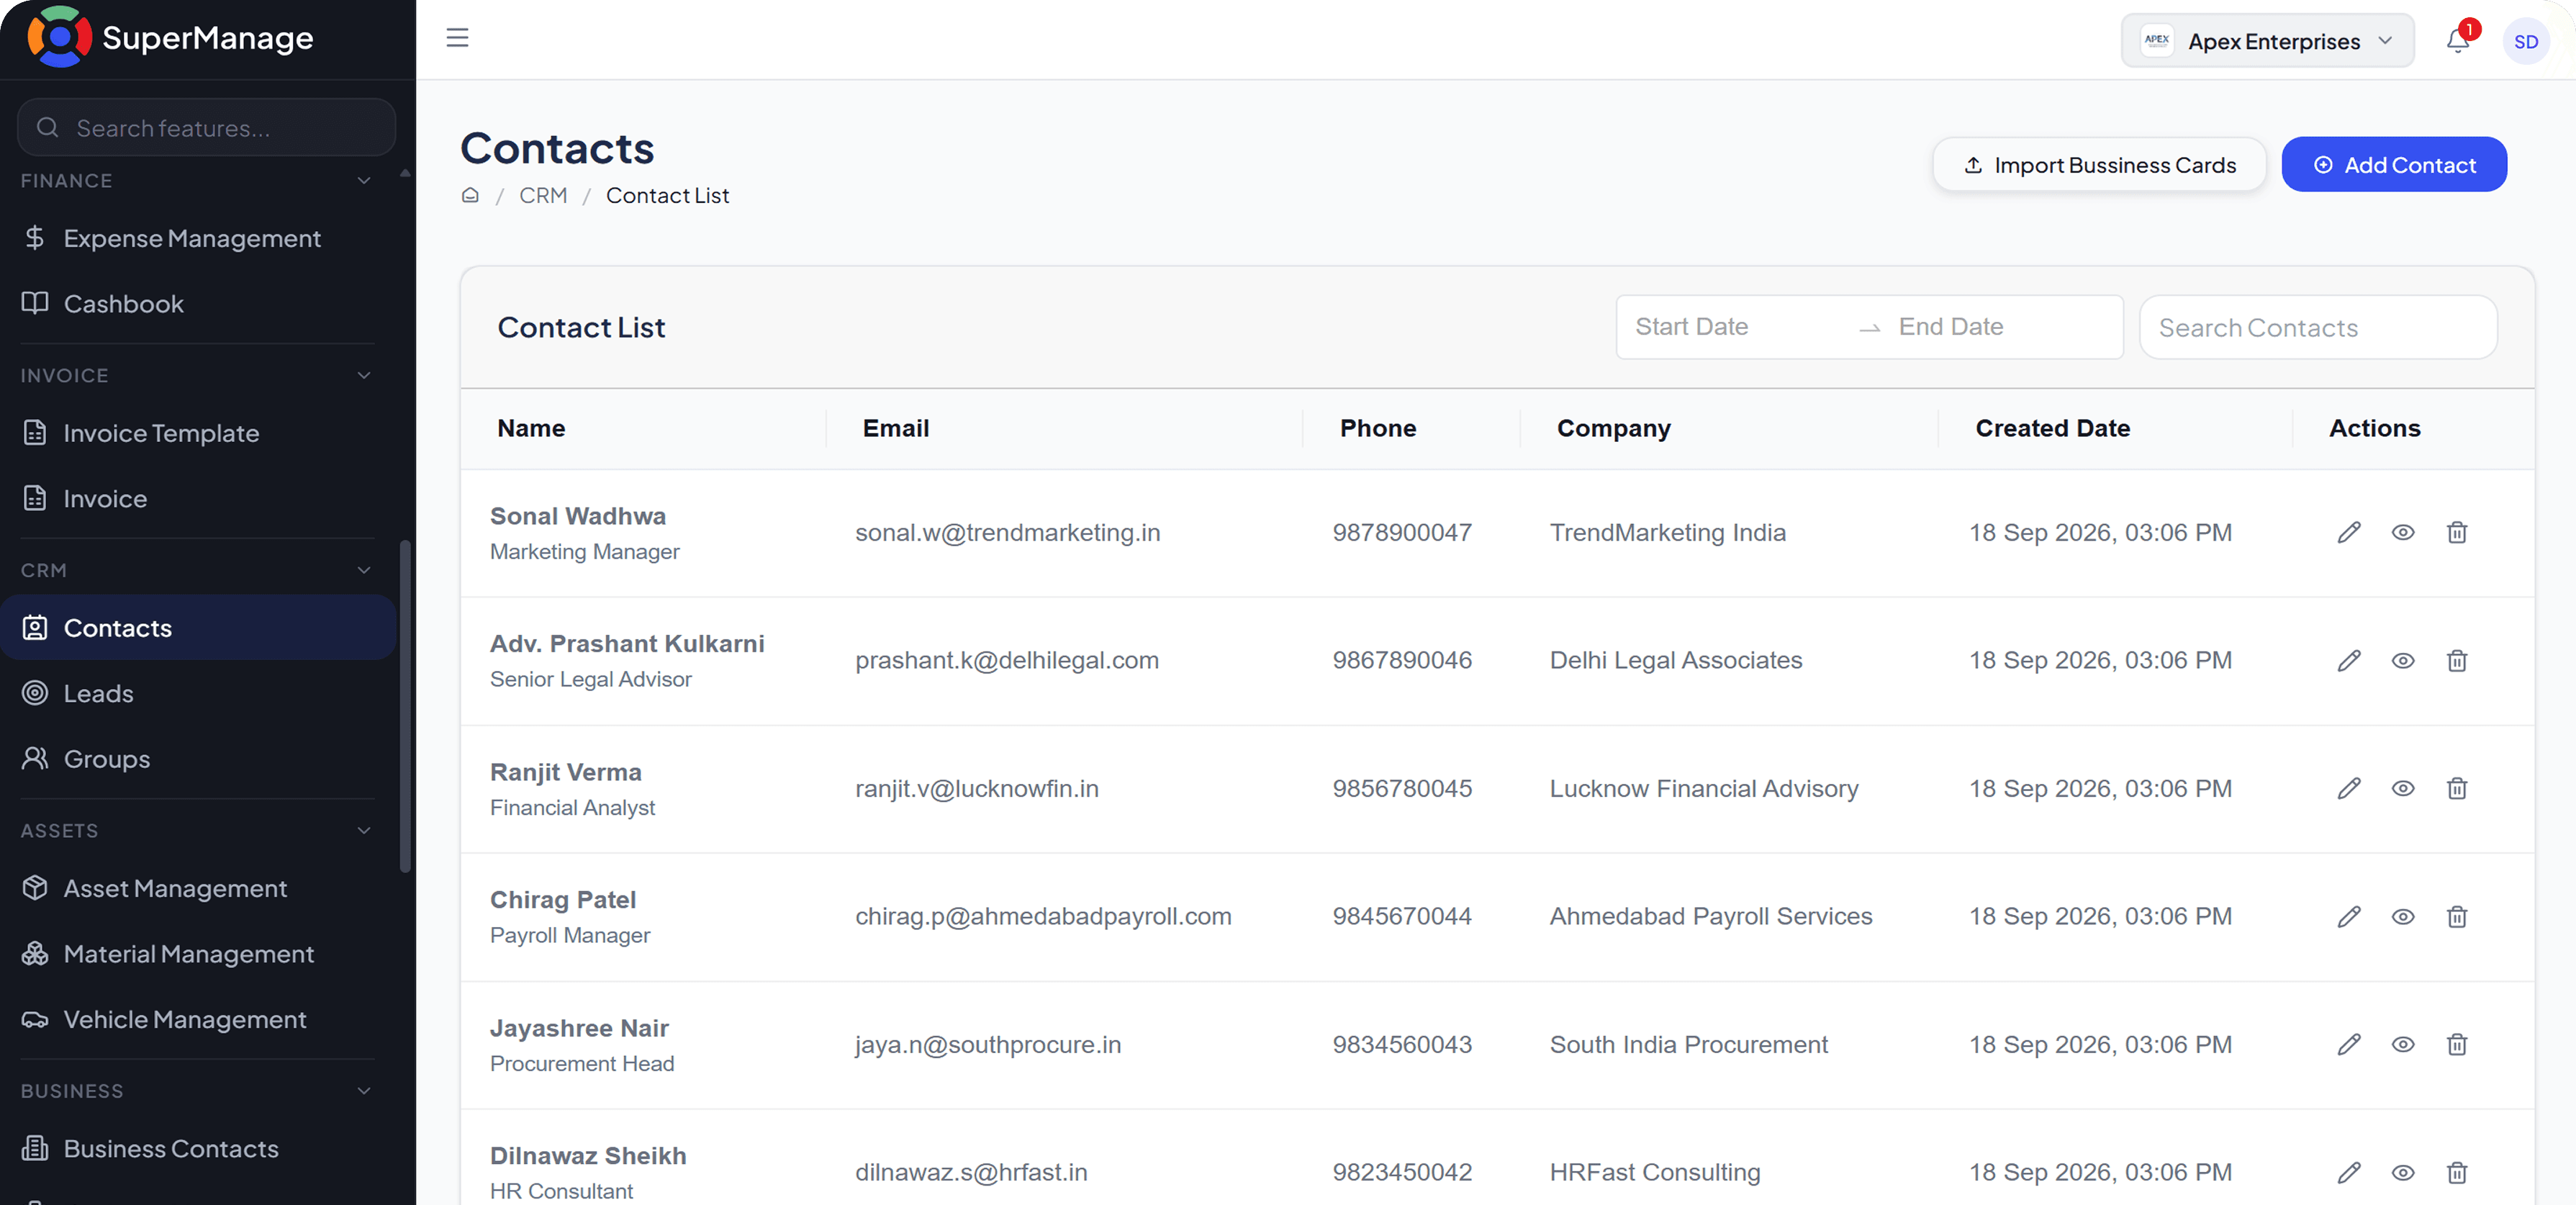Delete Sonal Wadhwa contact with trash icon
2576x1205 pixels.
[x=2457, y=532]
